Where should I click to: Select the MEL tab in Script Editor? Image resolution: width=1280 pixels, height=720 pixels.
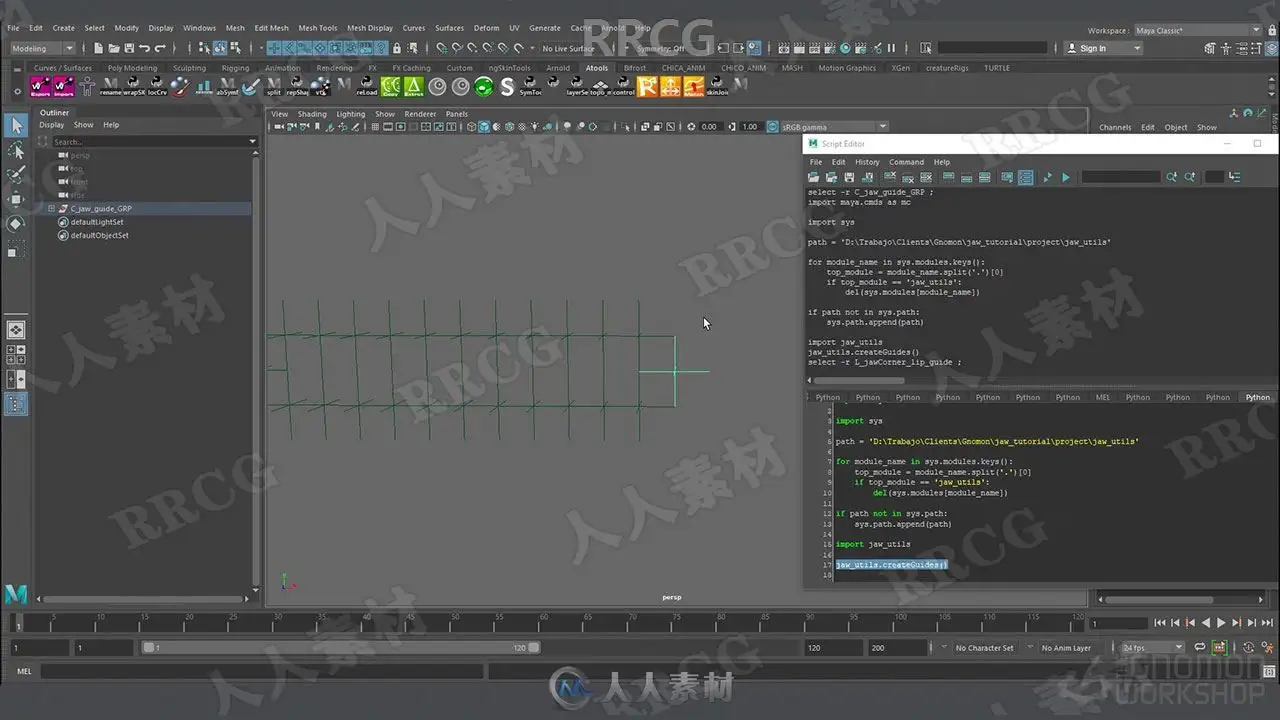[x=1103, y=397]
